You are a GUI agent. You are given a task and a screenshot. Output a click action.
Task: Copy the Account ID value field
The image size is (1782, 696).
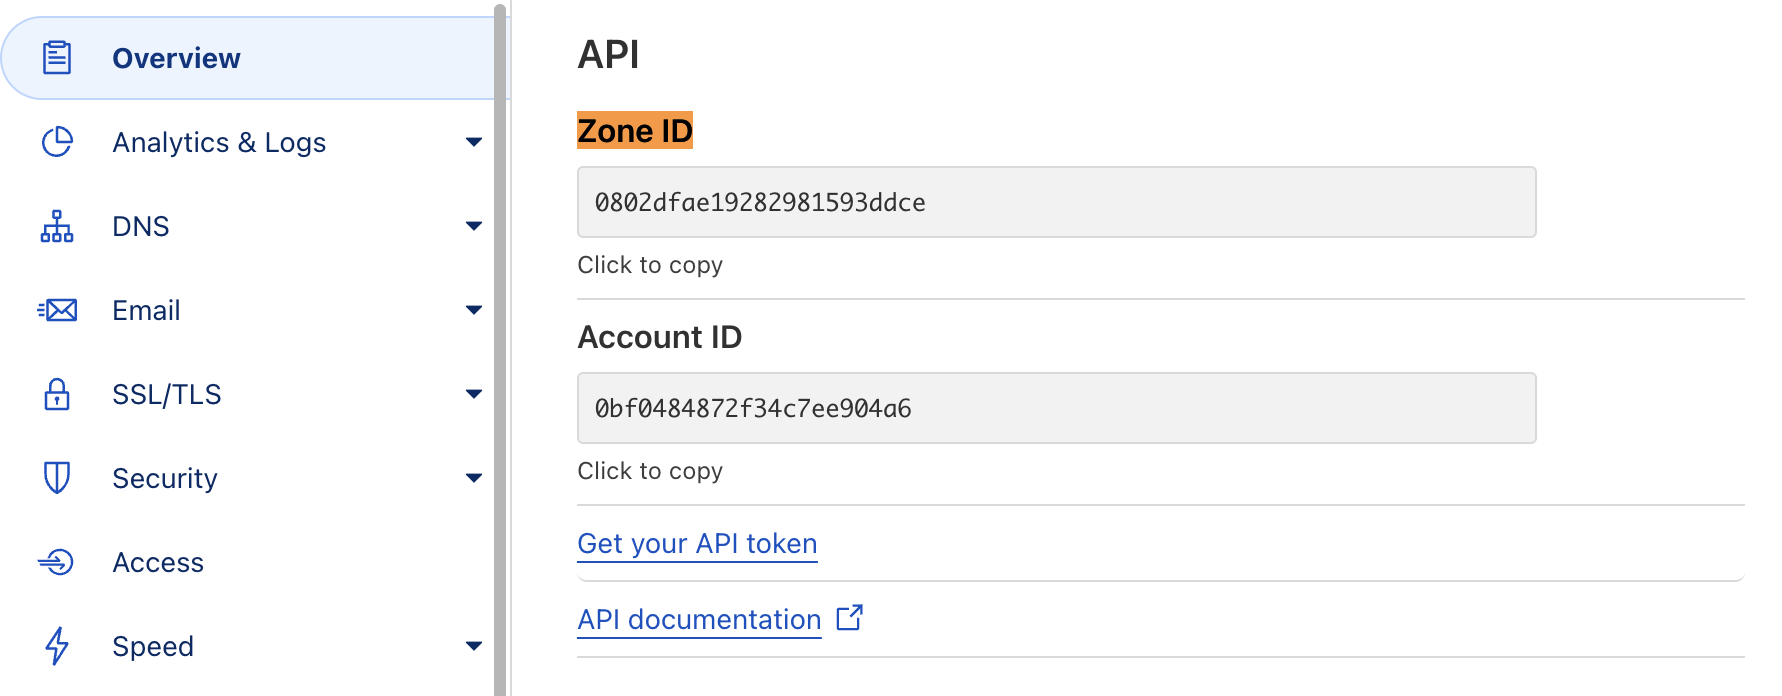pyautogui.click(x=1056, y=408)
